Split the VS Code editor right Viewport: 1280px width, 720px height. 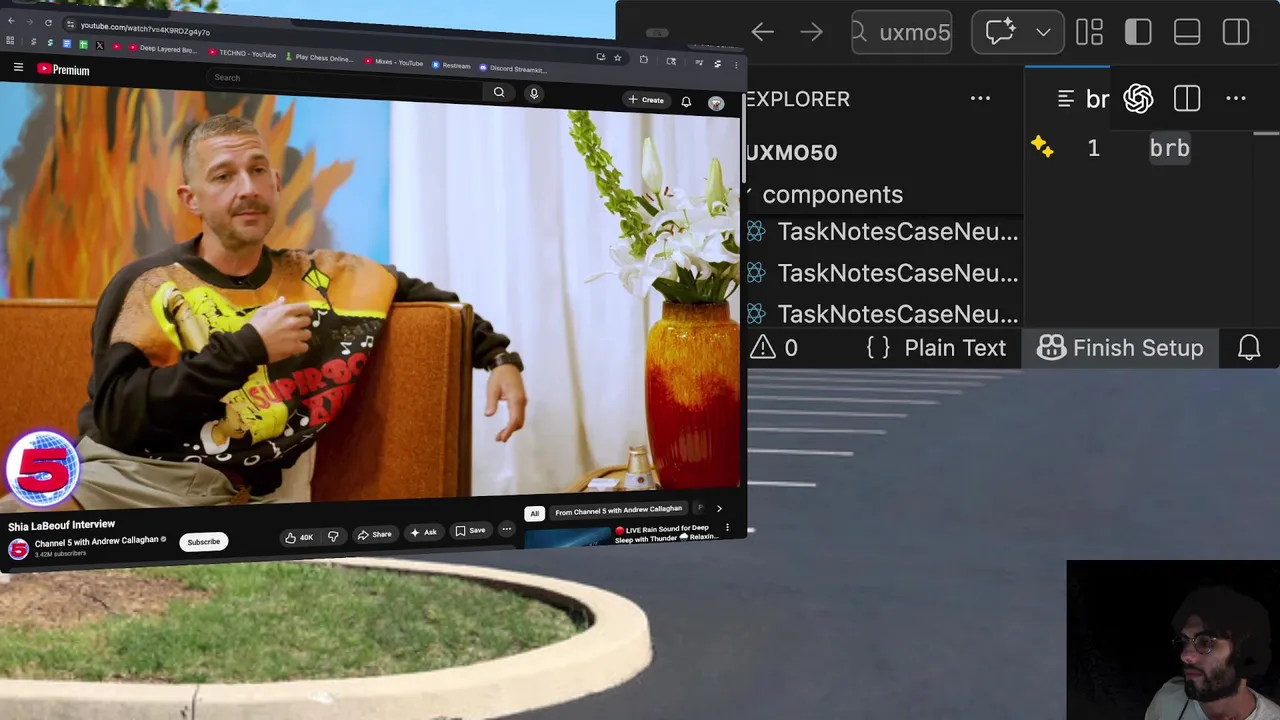1187,98
